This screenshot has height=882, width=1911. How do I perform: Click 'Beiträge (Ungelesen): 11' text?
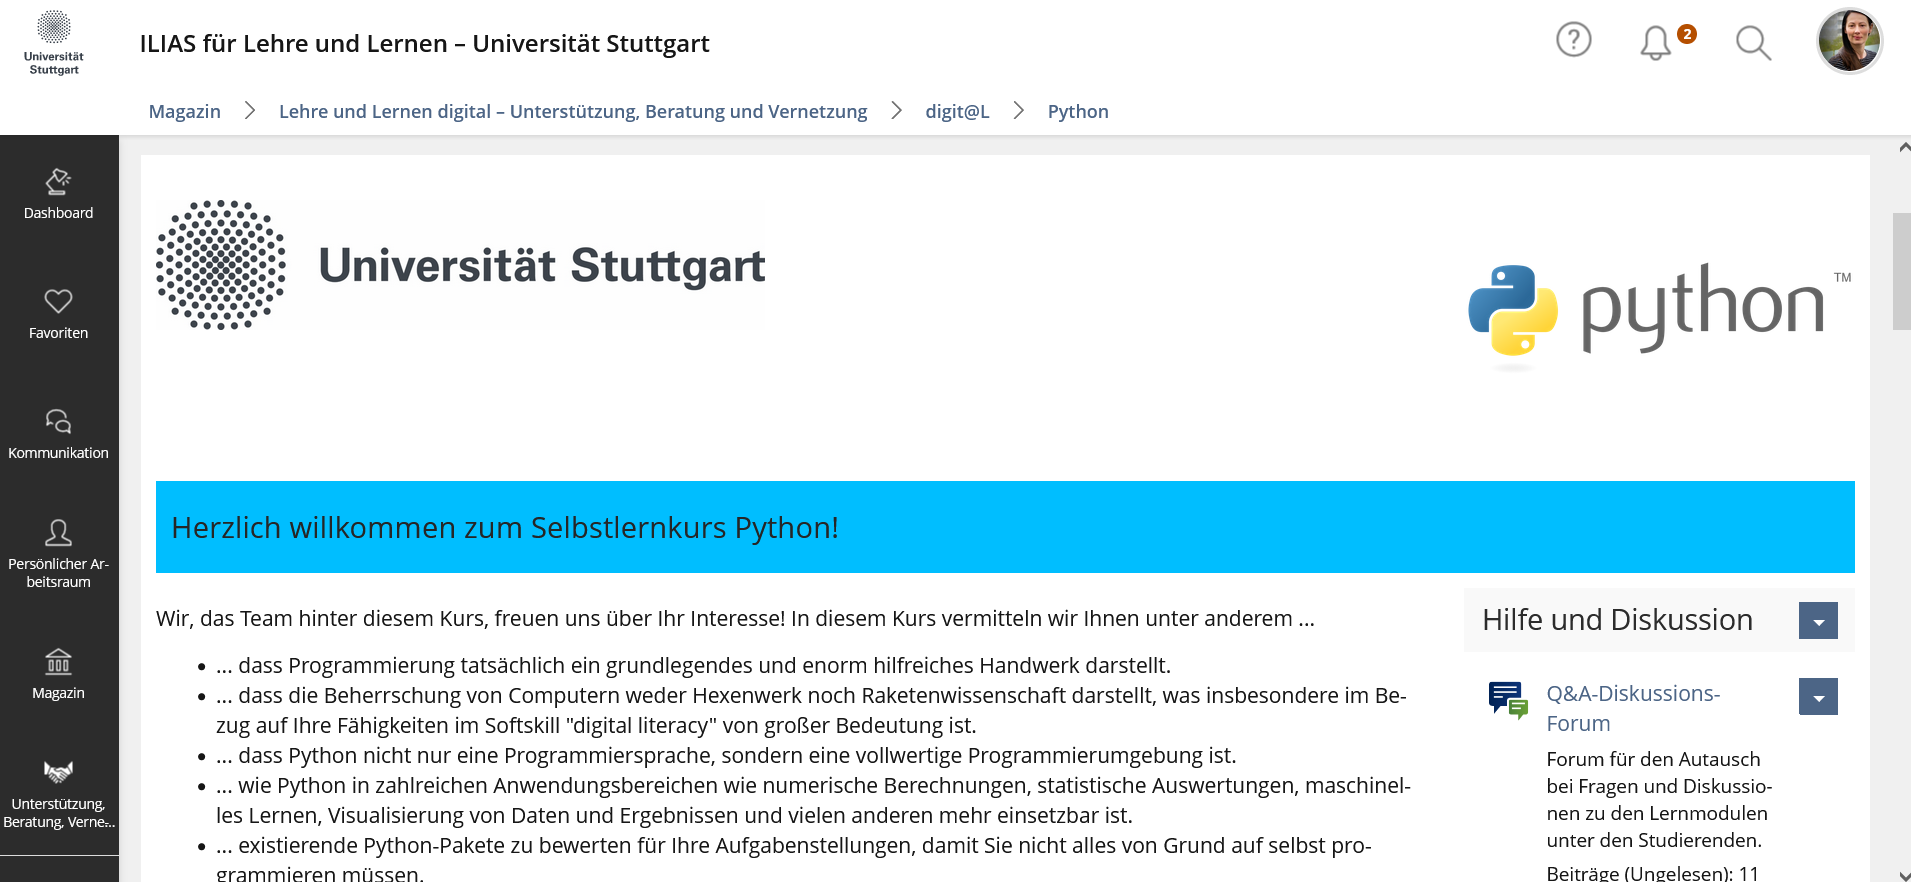pos(1652,873)
